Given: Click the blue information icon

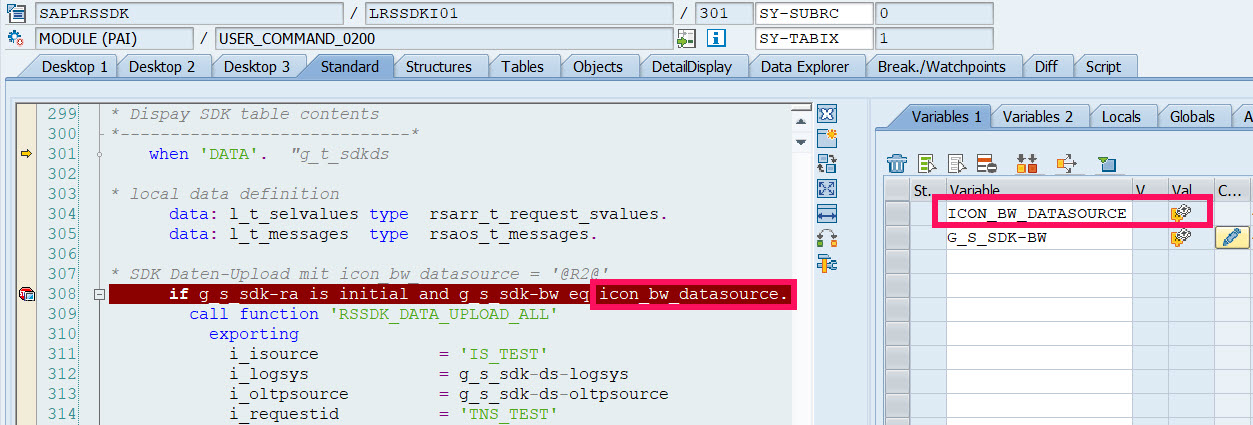Looking at the screenshot, I should [x=716, y=38].
